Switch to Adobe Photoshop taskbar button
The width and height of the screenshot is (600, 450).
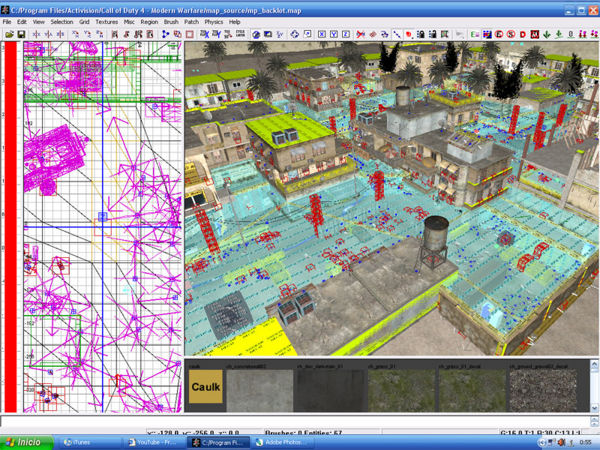pyautogui.click(x=282, y=443)
